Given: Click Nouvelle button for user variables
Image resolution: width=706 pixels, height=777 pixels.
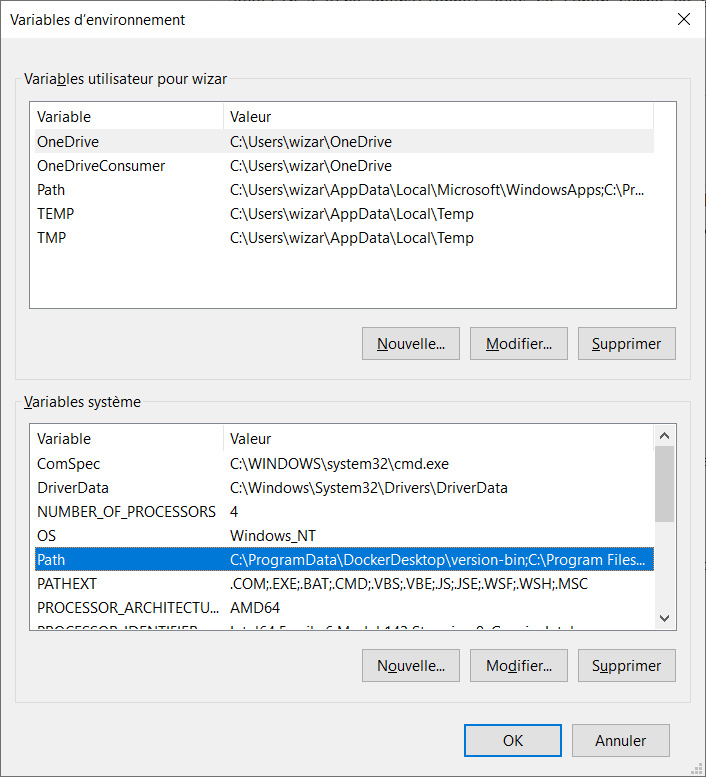Looking at the screenshot, I should coord(411,343).
